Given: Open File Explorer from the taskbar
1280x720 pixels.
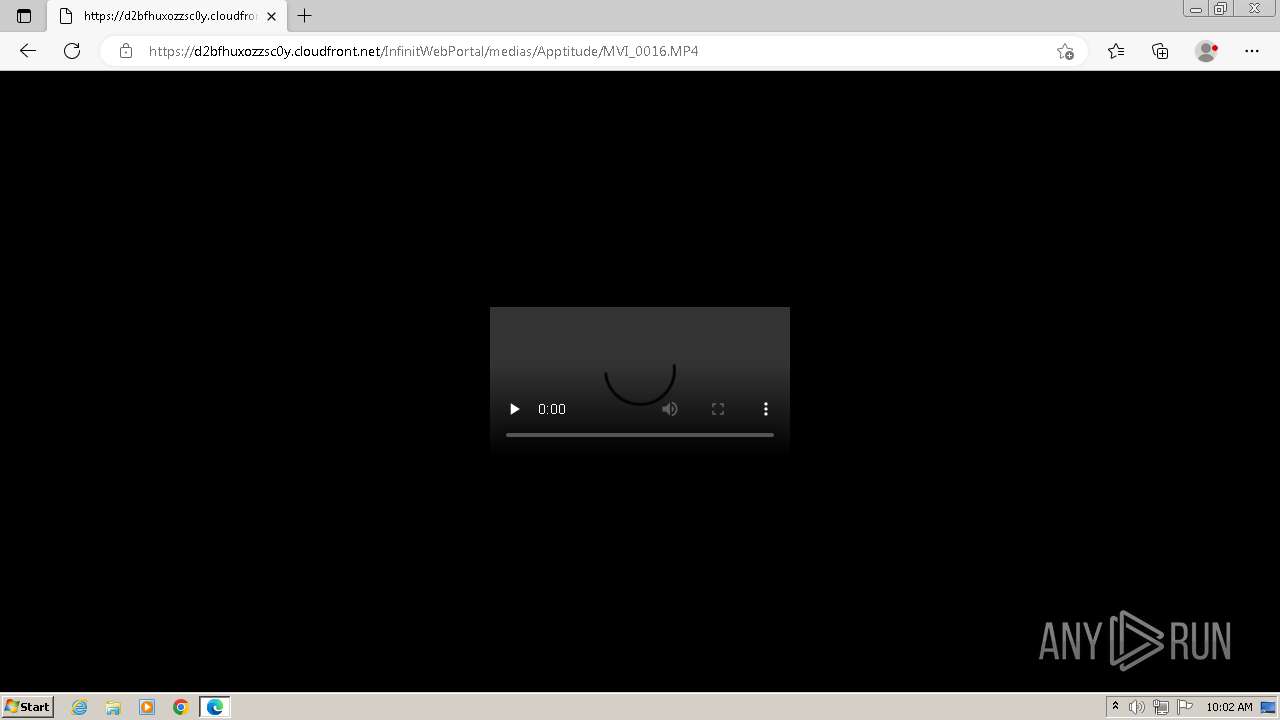Looking at the screenshot, I should (113, 707).
